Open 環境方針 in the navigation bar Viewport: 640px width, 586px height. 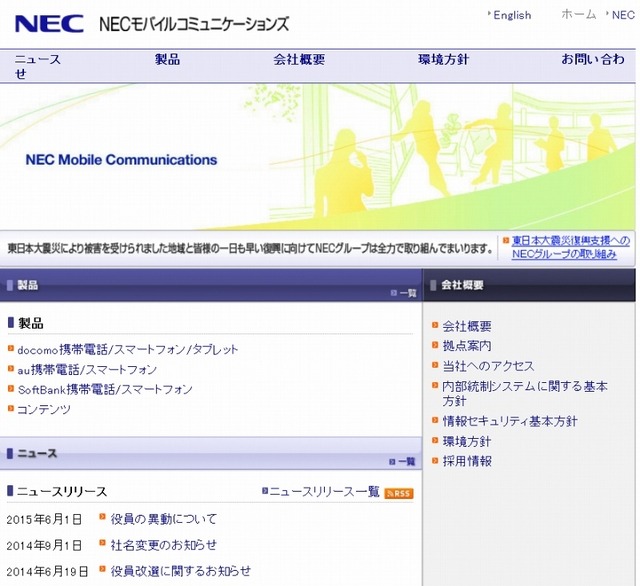[x=444, y=60]
